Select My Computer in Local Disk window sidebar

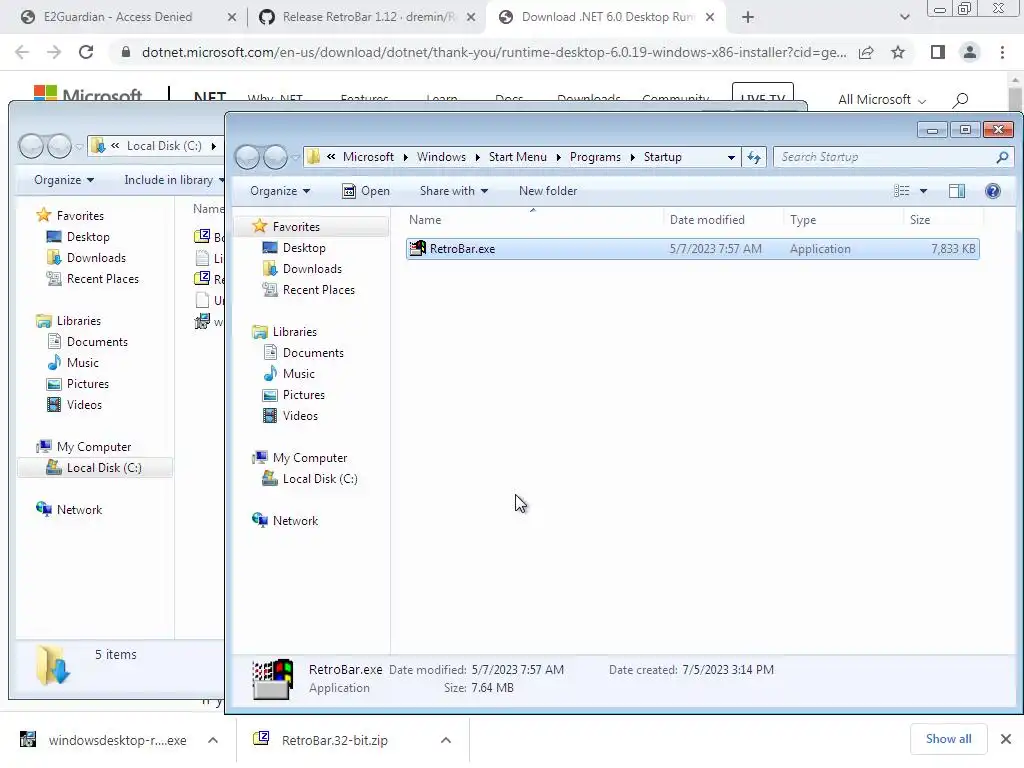click(93, 447)
